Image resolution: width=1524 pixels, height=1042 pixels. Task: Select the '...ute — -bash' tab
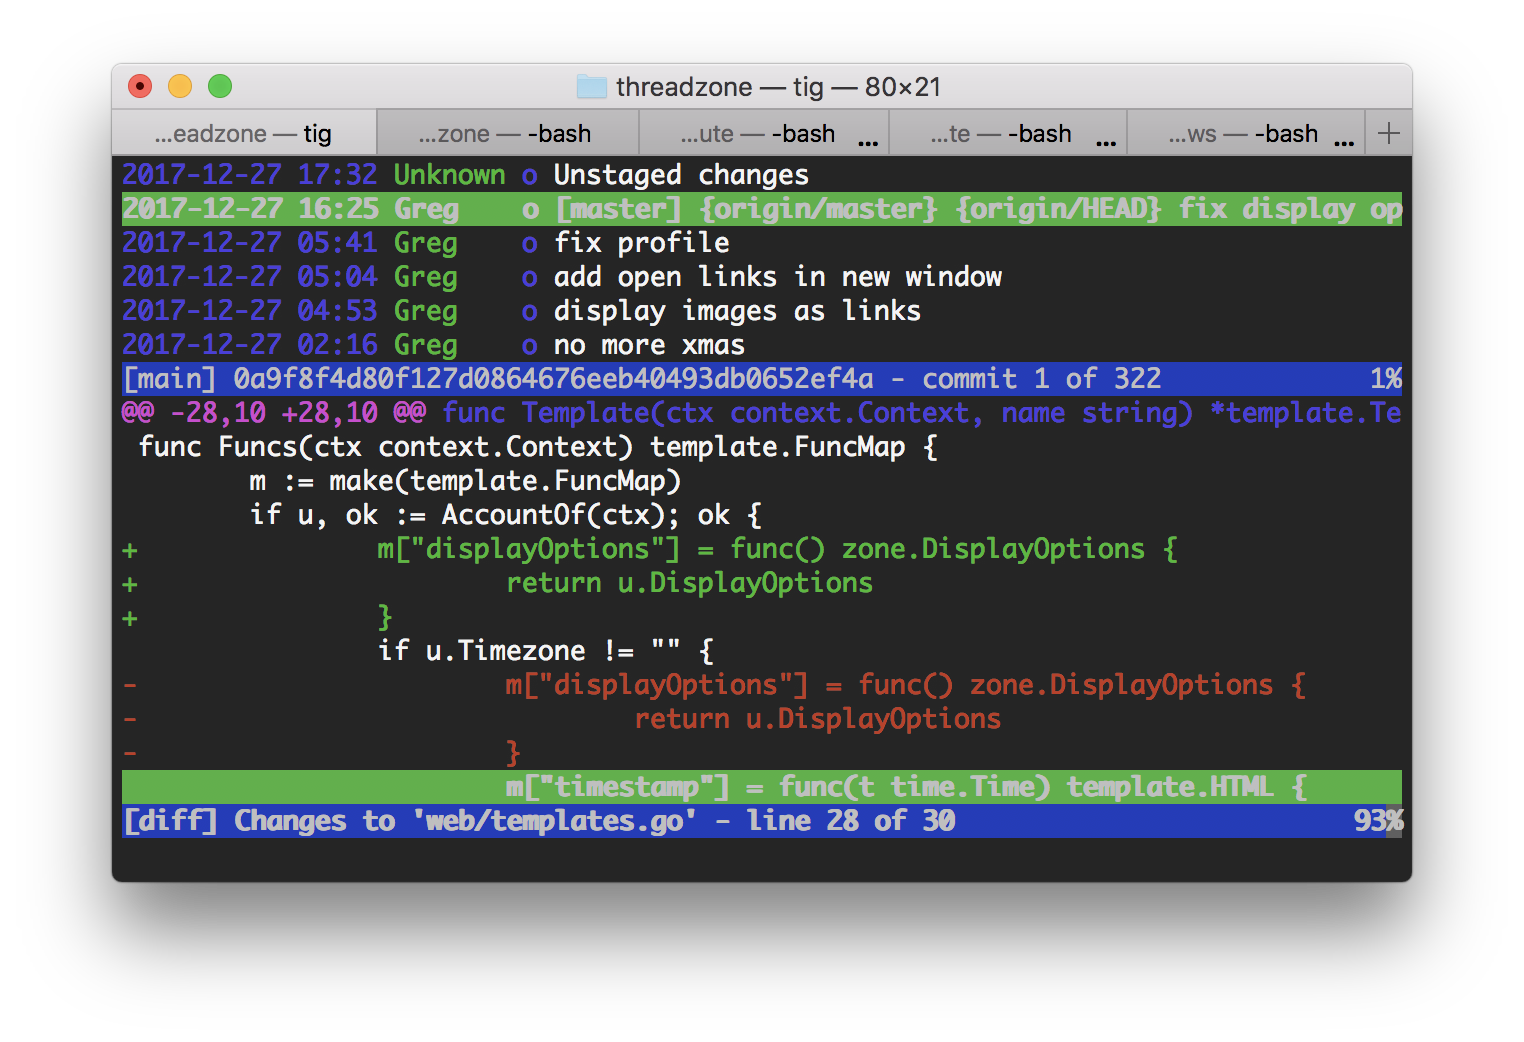point(757,134)
